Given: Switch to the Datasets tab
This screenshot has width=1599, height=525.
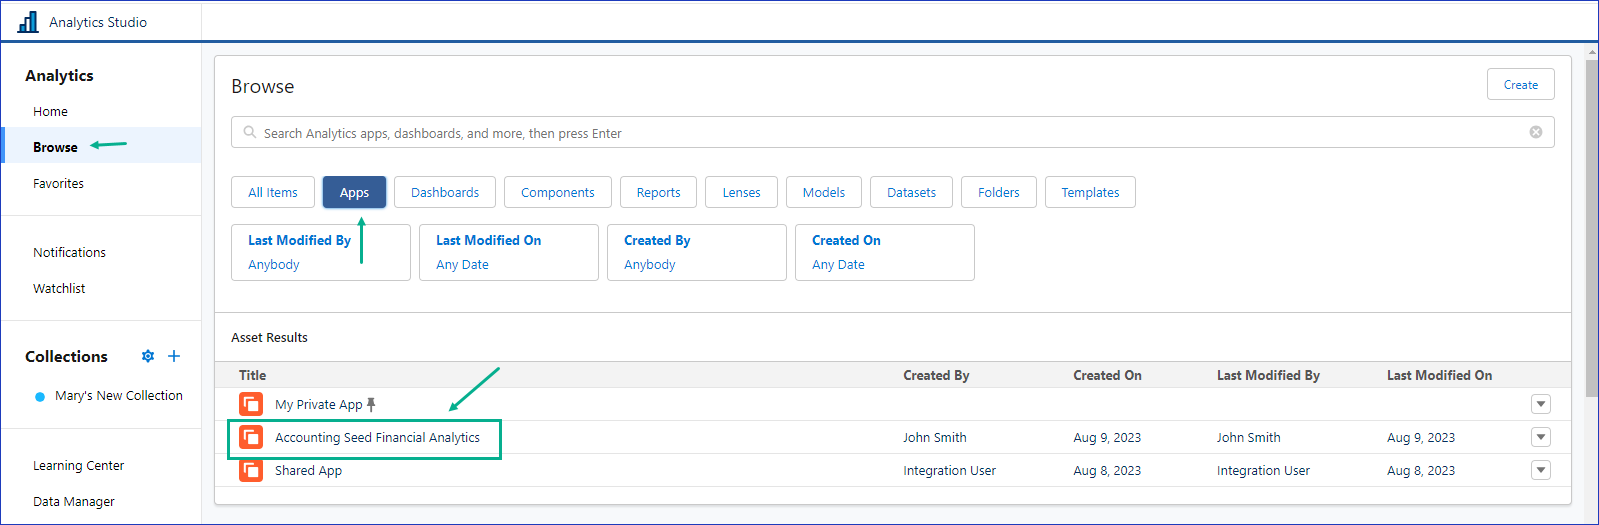Looking at the screenshot, I should (912, 192).
